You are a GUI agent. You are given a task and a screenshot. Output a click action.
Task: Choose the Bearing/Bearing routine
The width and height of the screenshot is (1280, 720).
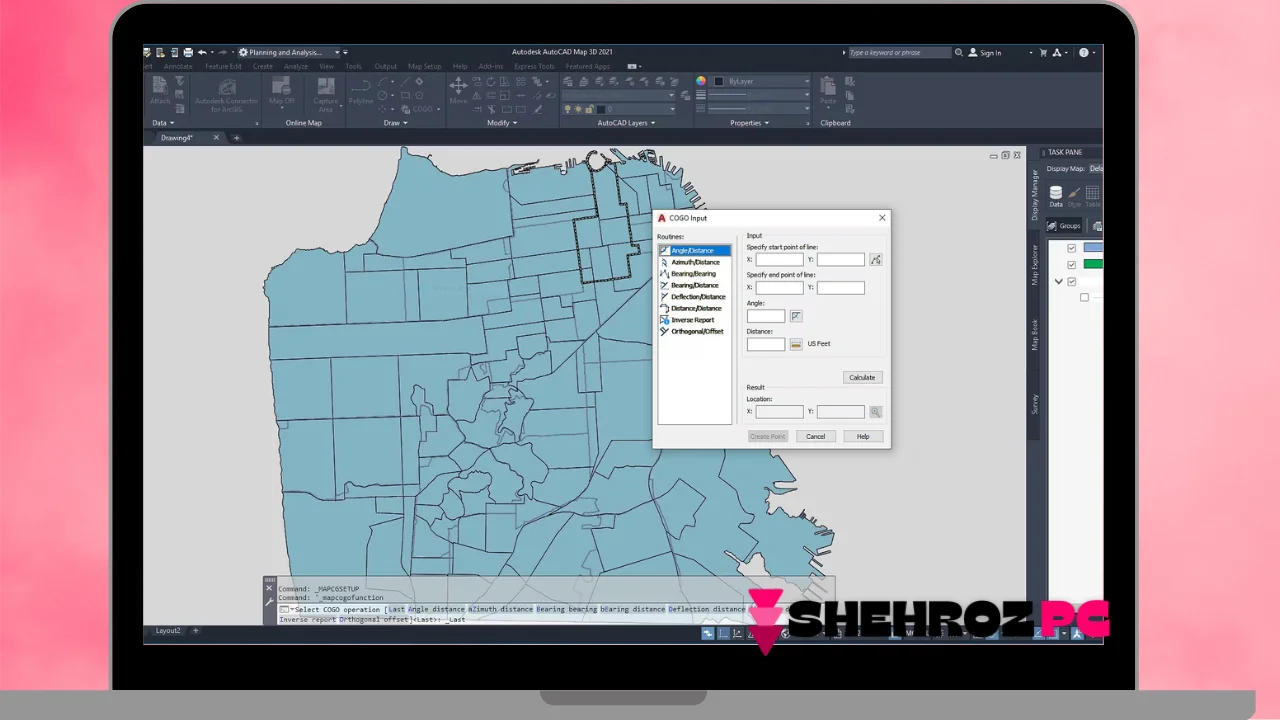694,273
